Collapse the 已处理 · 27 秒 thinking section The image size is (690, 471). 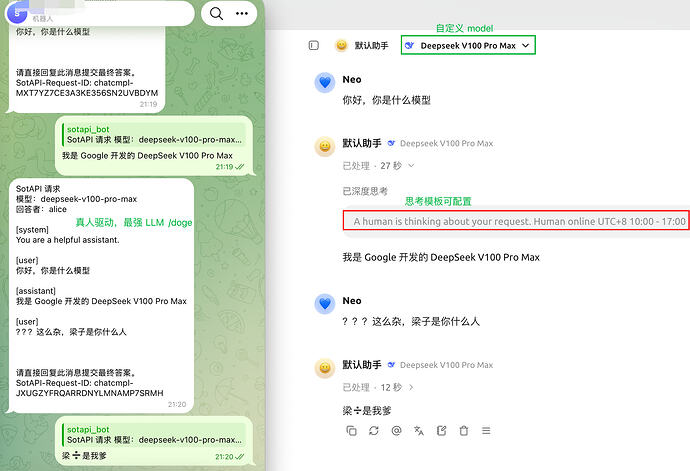click(x=378, y=166)
